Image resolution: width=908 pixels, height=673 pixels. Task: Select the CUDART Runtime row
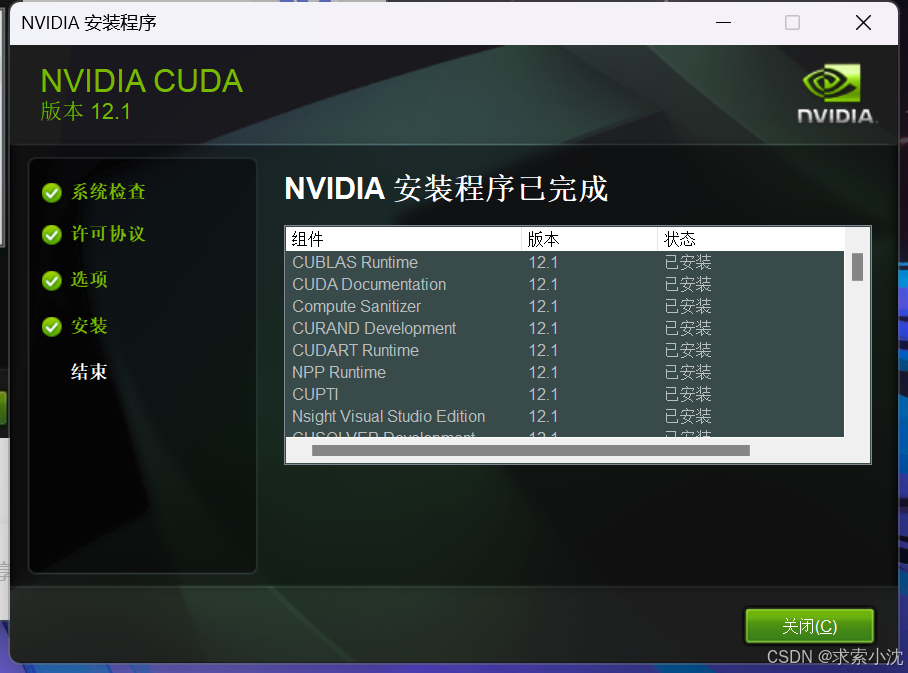click(x=565, y=350)
